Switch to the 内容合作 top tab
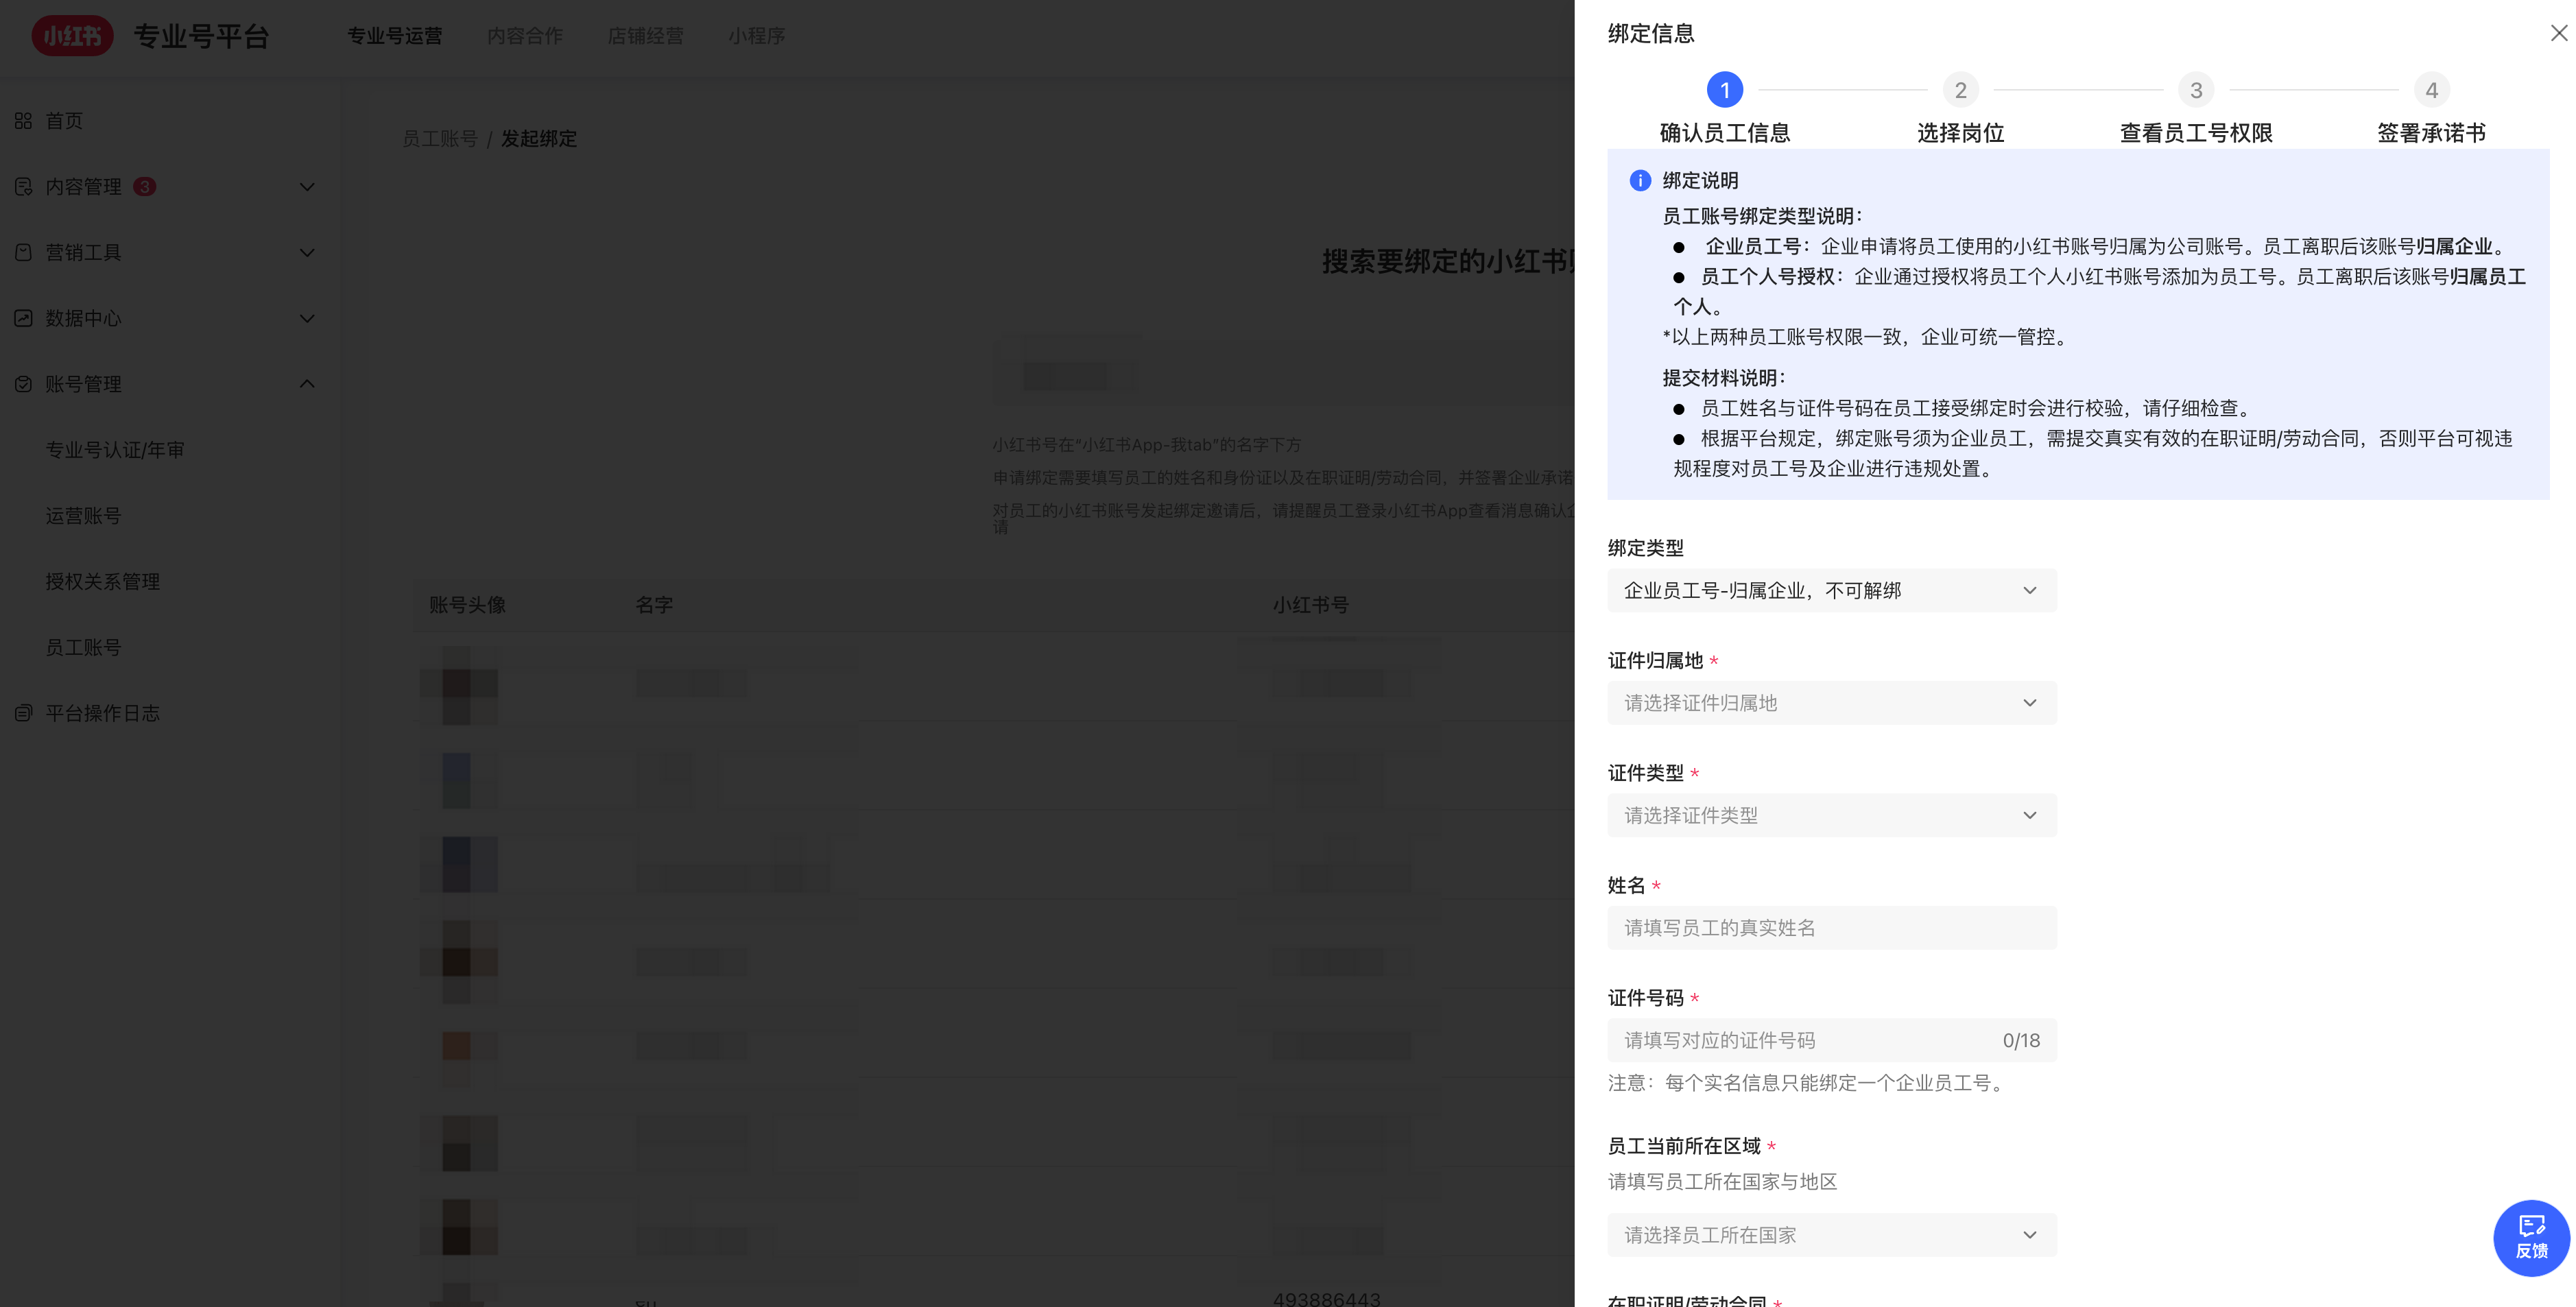Image resolution: width=2576 pixels, height=1307 pixels. [x=524, y=36]
